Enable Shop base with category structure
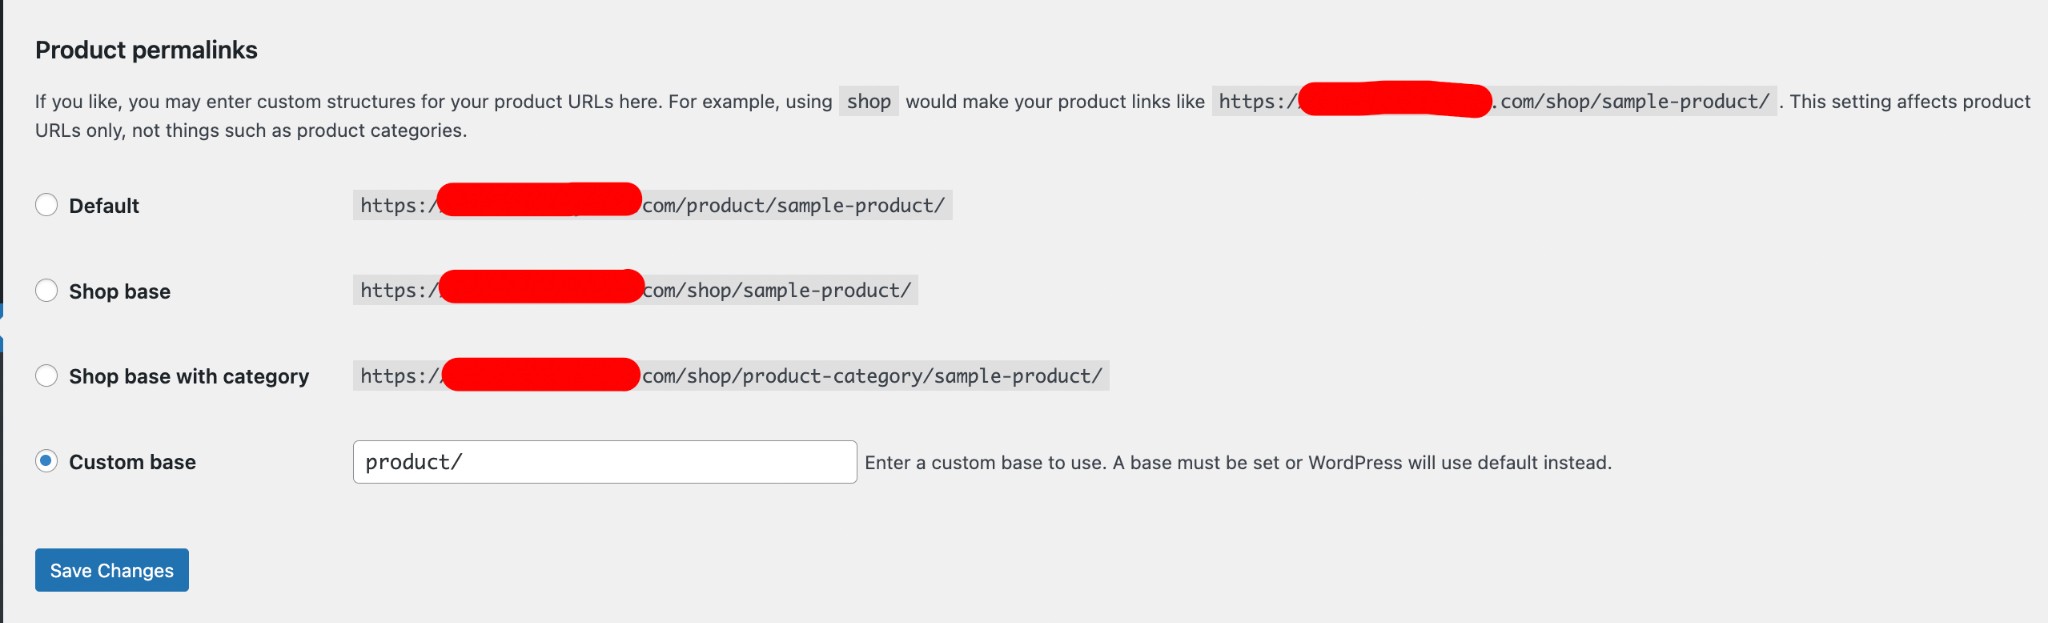The image size is (2048, 623). click(x=44, y=376)
